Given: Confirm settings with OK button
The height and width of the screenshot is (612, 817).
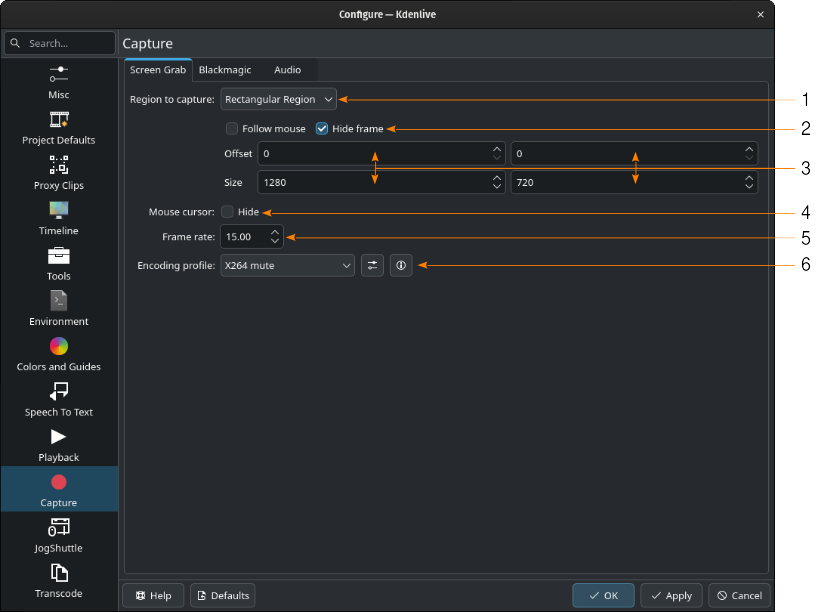Looking at the screenshot, I should pyautogui.click(x=603, y=595).
